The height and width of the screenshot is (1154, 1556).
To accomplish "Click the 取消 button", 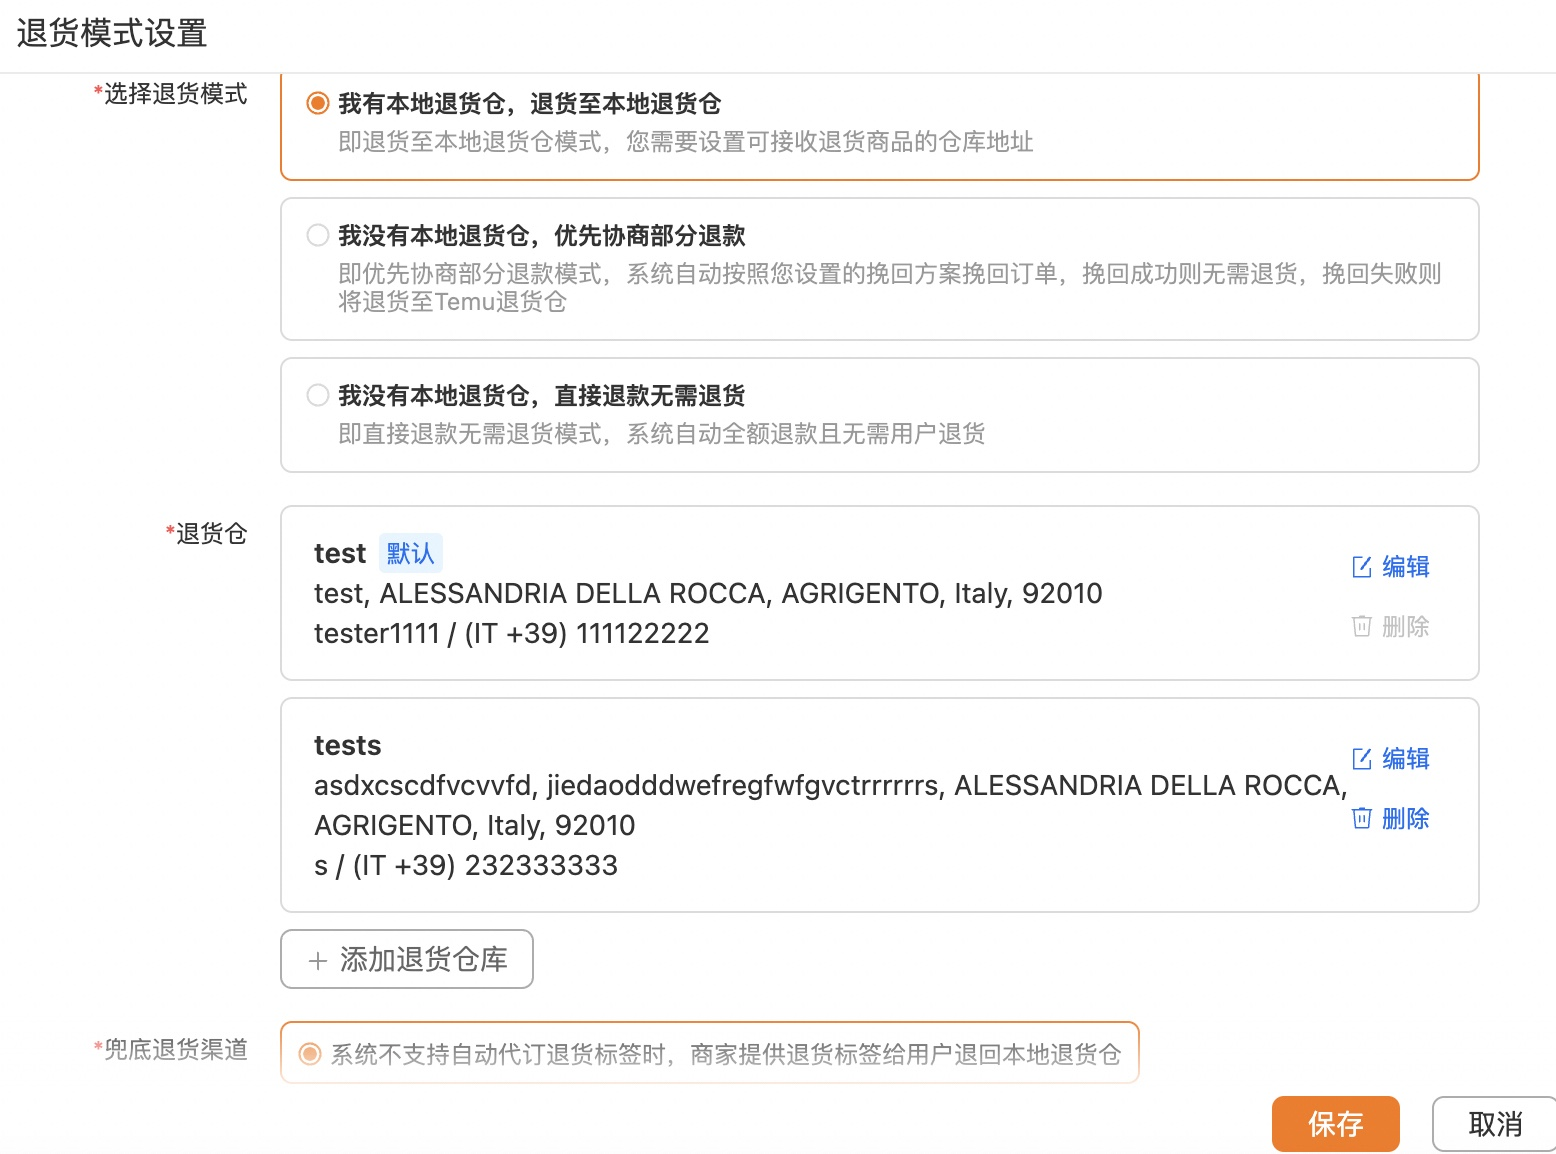I will (1493, 1123).
